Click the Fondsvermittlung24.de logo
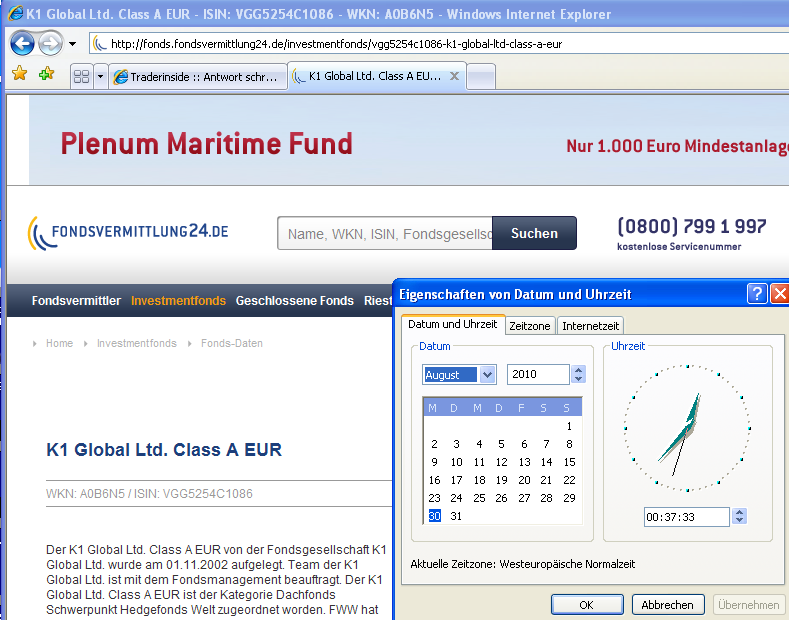Screen dimensions: 789x620 128,232
